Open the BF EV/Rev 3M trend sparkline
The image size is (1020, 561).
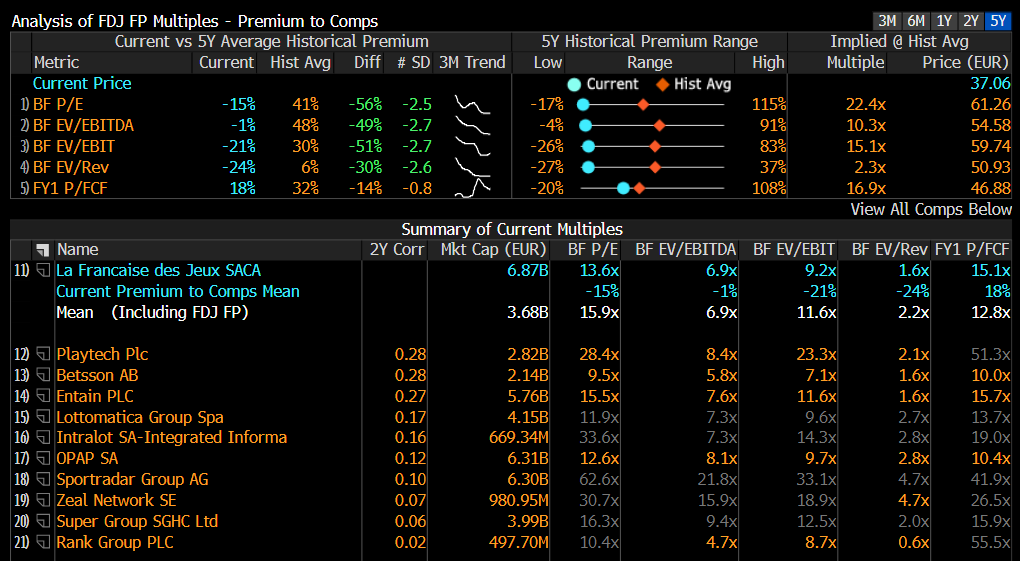coord(472,167)
